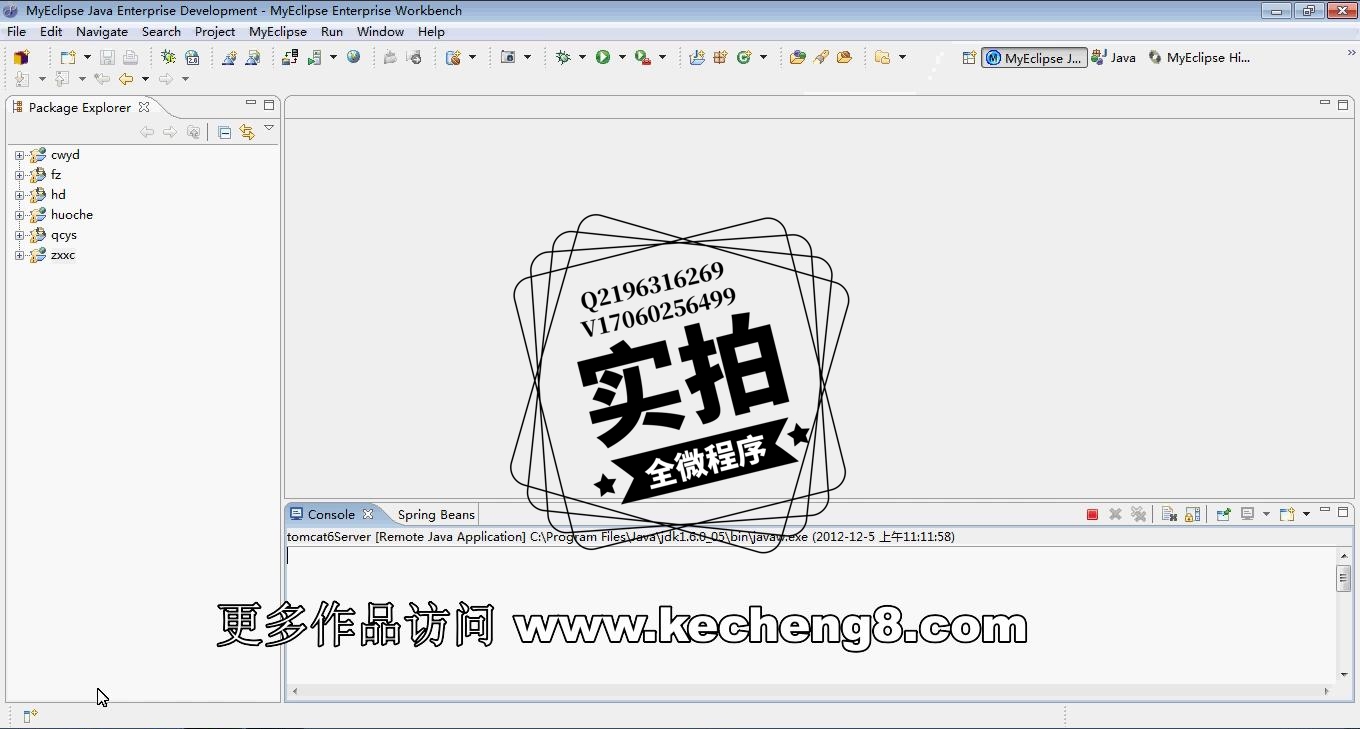Click the Search flashlight toolbar icon

click(821, 57)
